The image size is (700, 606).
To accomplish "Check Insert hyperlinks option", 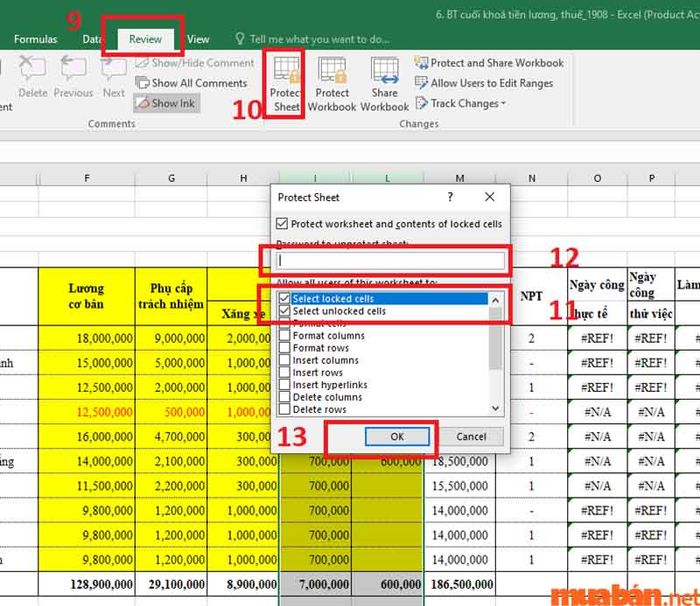I will pyautogui.click(x=284, y=384).
